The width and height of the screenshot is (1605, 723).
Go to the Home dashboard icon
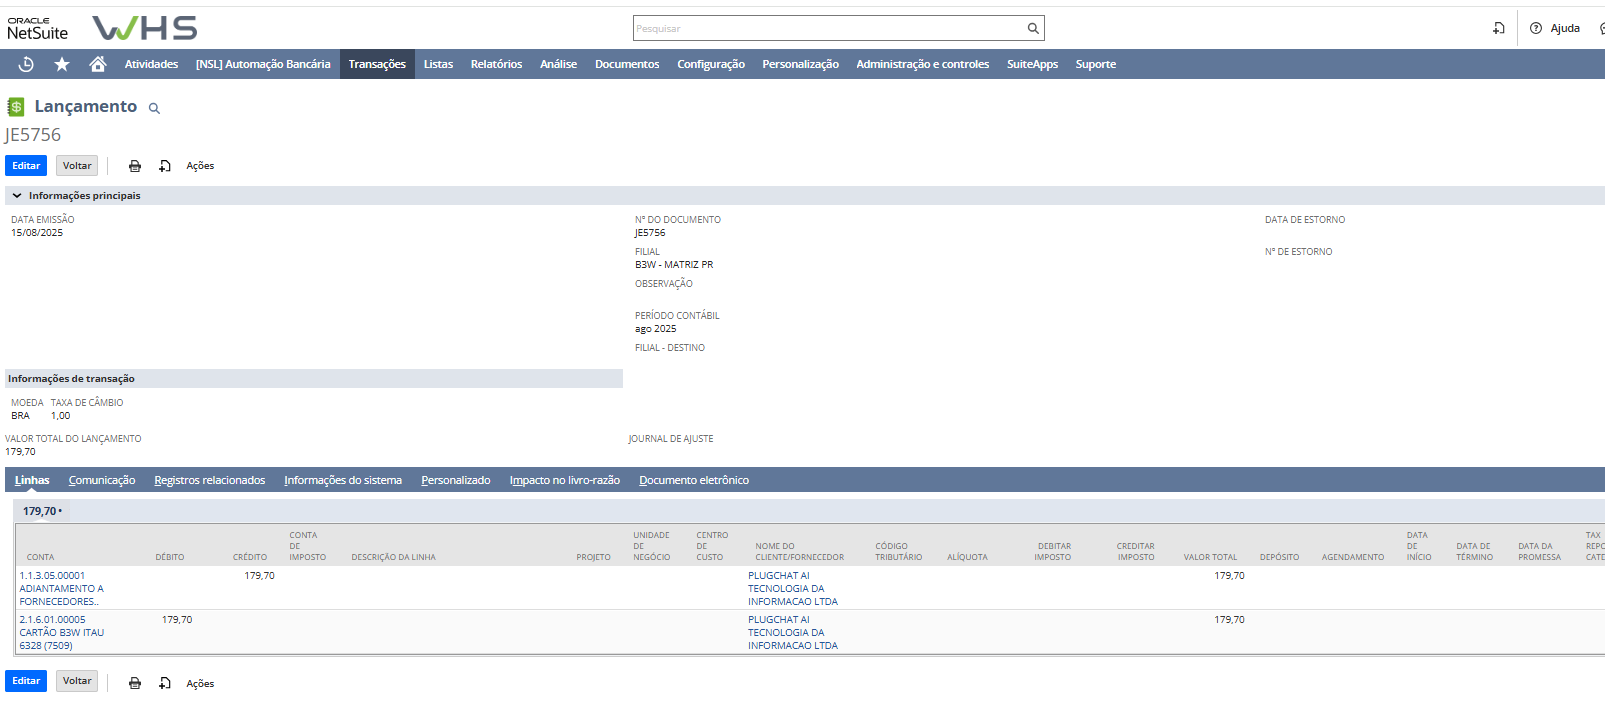point(97,64)
